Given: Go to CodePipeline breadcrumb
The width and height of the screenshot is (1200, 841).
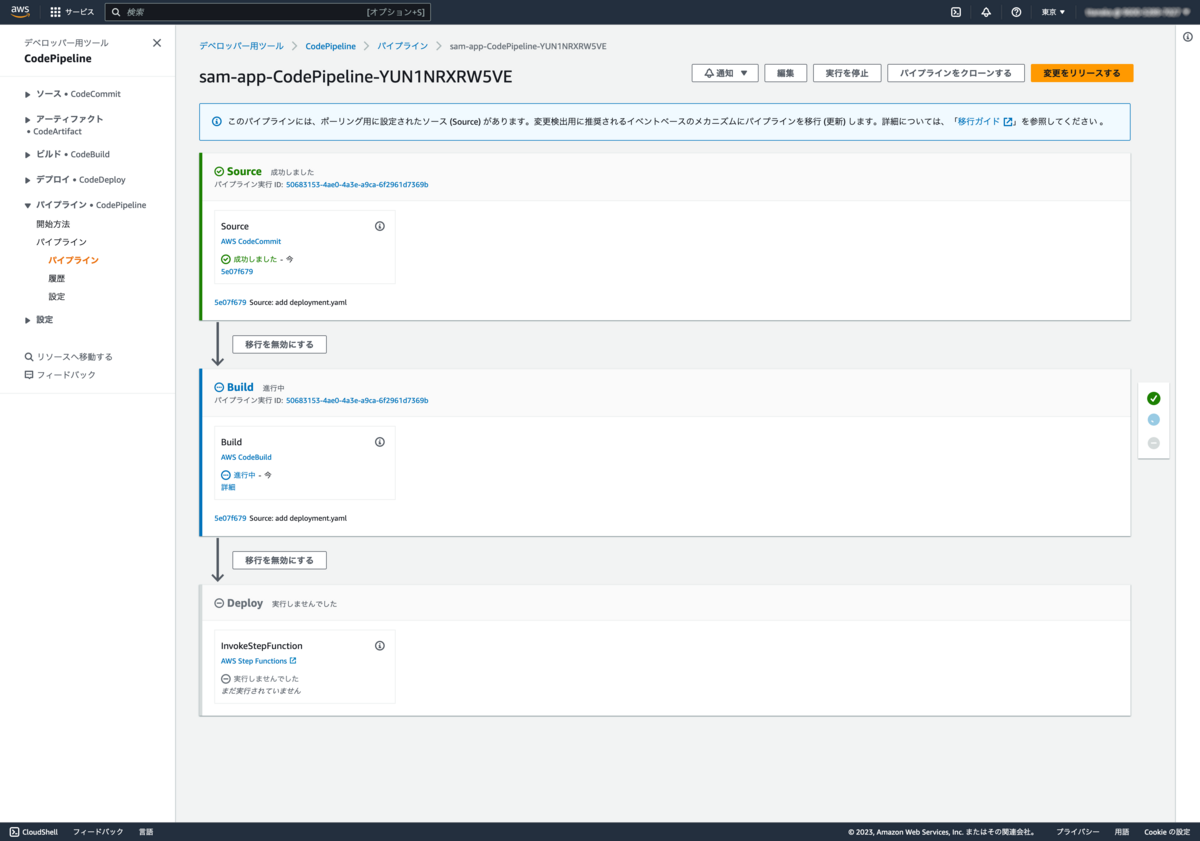Looking at the screenshot, I should point(330,46).
